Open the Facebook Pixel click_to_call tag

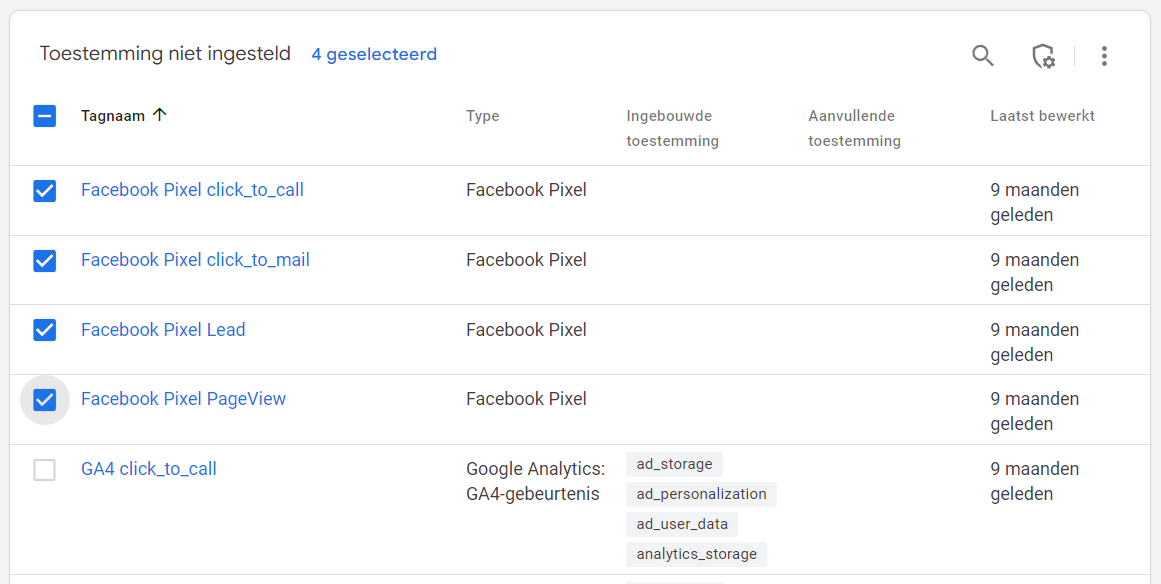(x=192, y=190)
